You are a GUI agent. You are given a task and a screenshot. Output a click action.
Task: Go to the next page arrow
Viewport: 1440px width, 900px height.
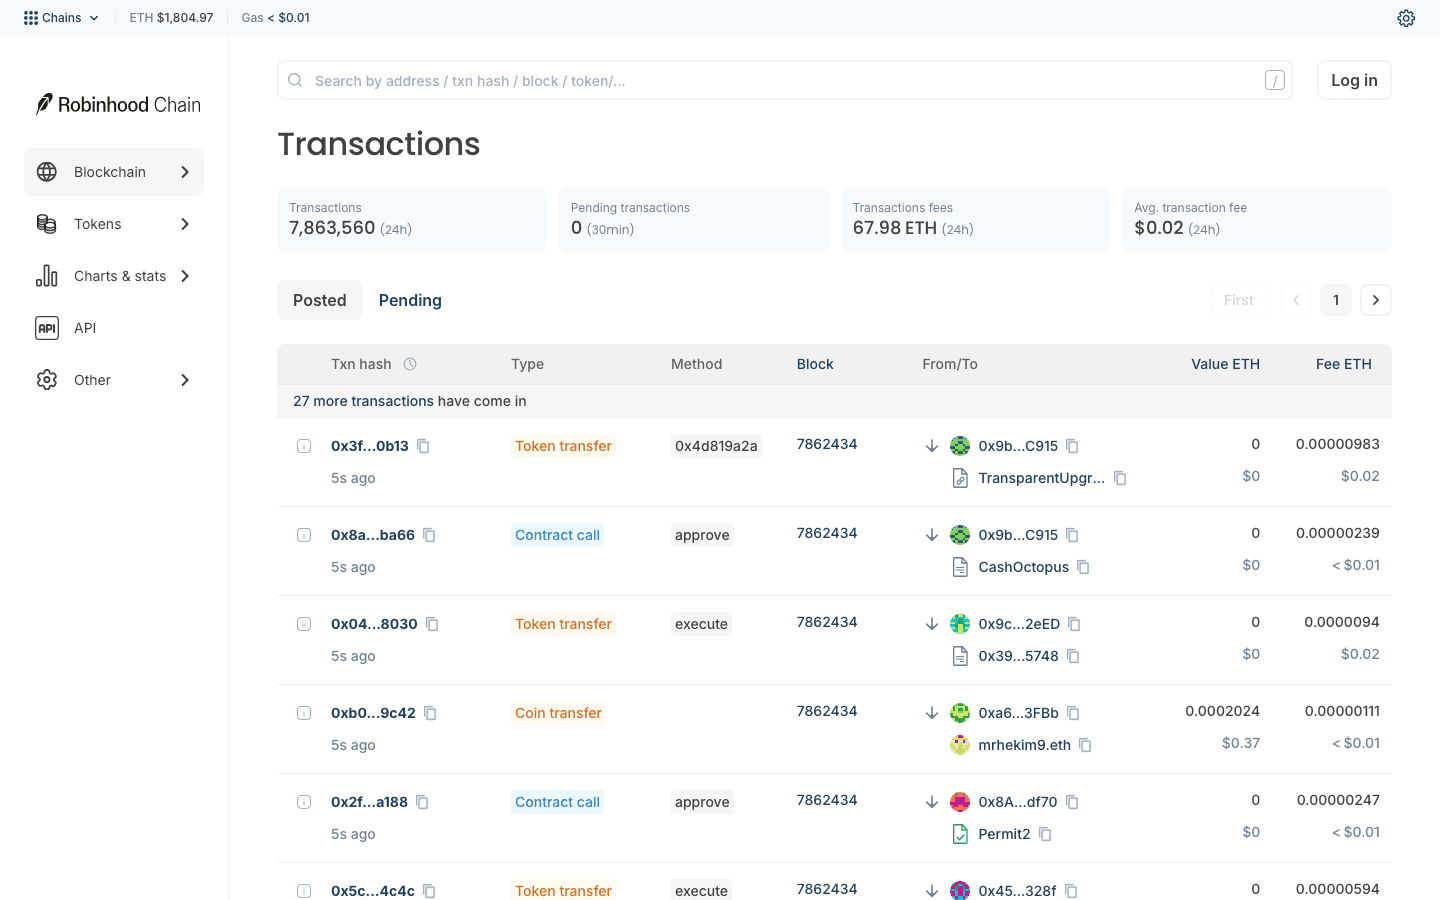click(x=1376, y=300)
